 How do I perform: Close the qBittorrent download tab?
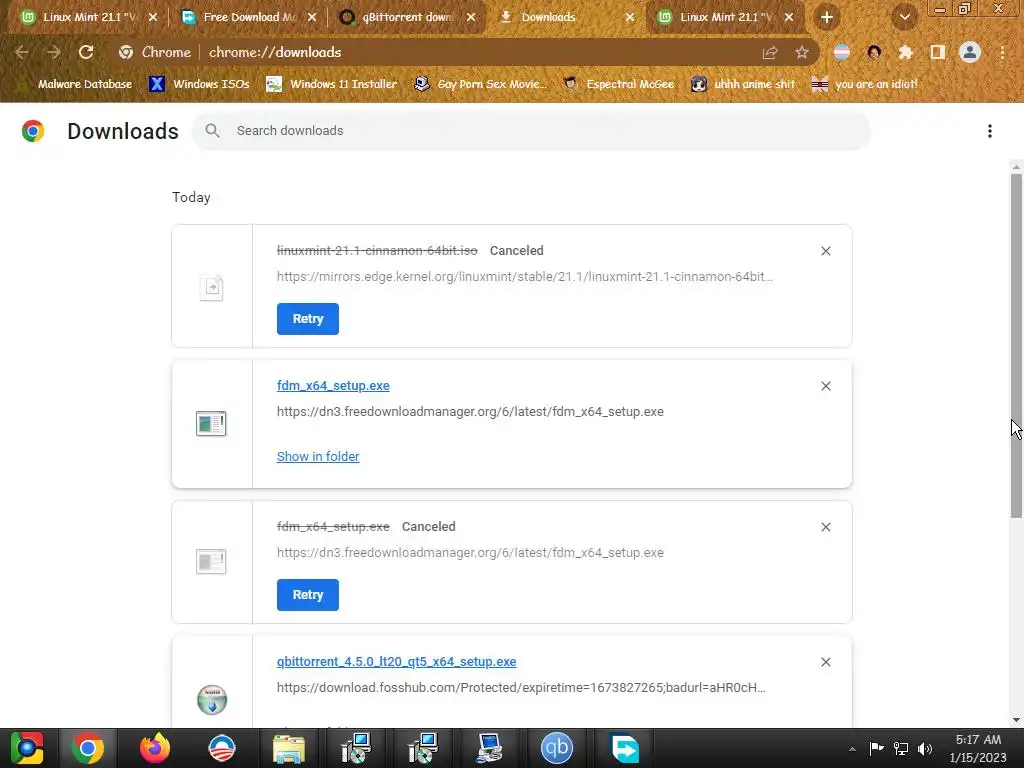(x=471, y=18)
